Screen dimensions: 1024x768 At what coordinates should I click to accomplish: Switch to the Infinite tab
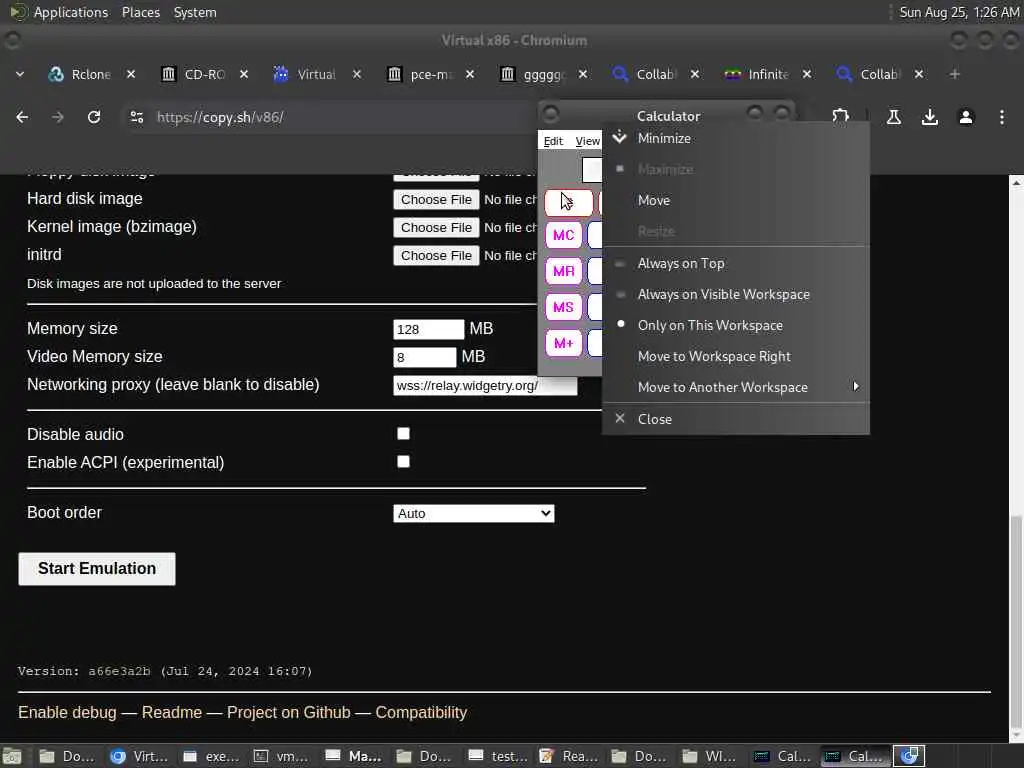pyautogui.click(x=768, y=74)
